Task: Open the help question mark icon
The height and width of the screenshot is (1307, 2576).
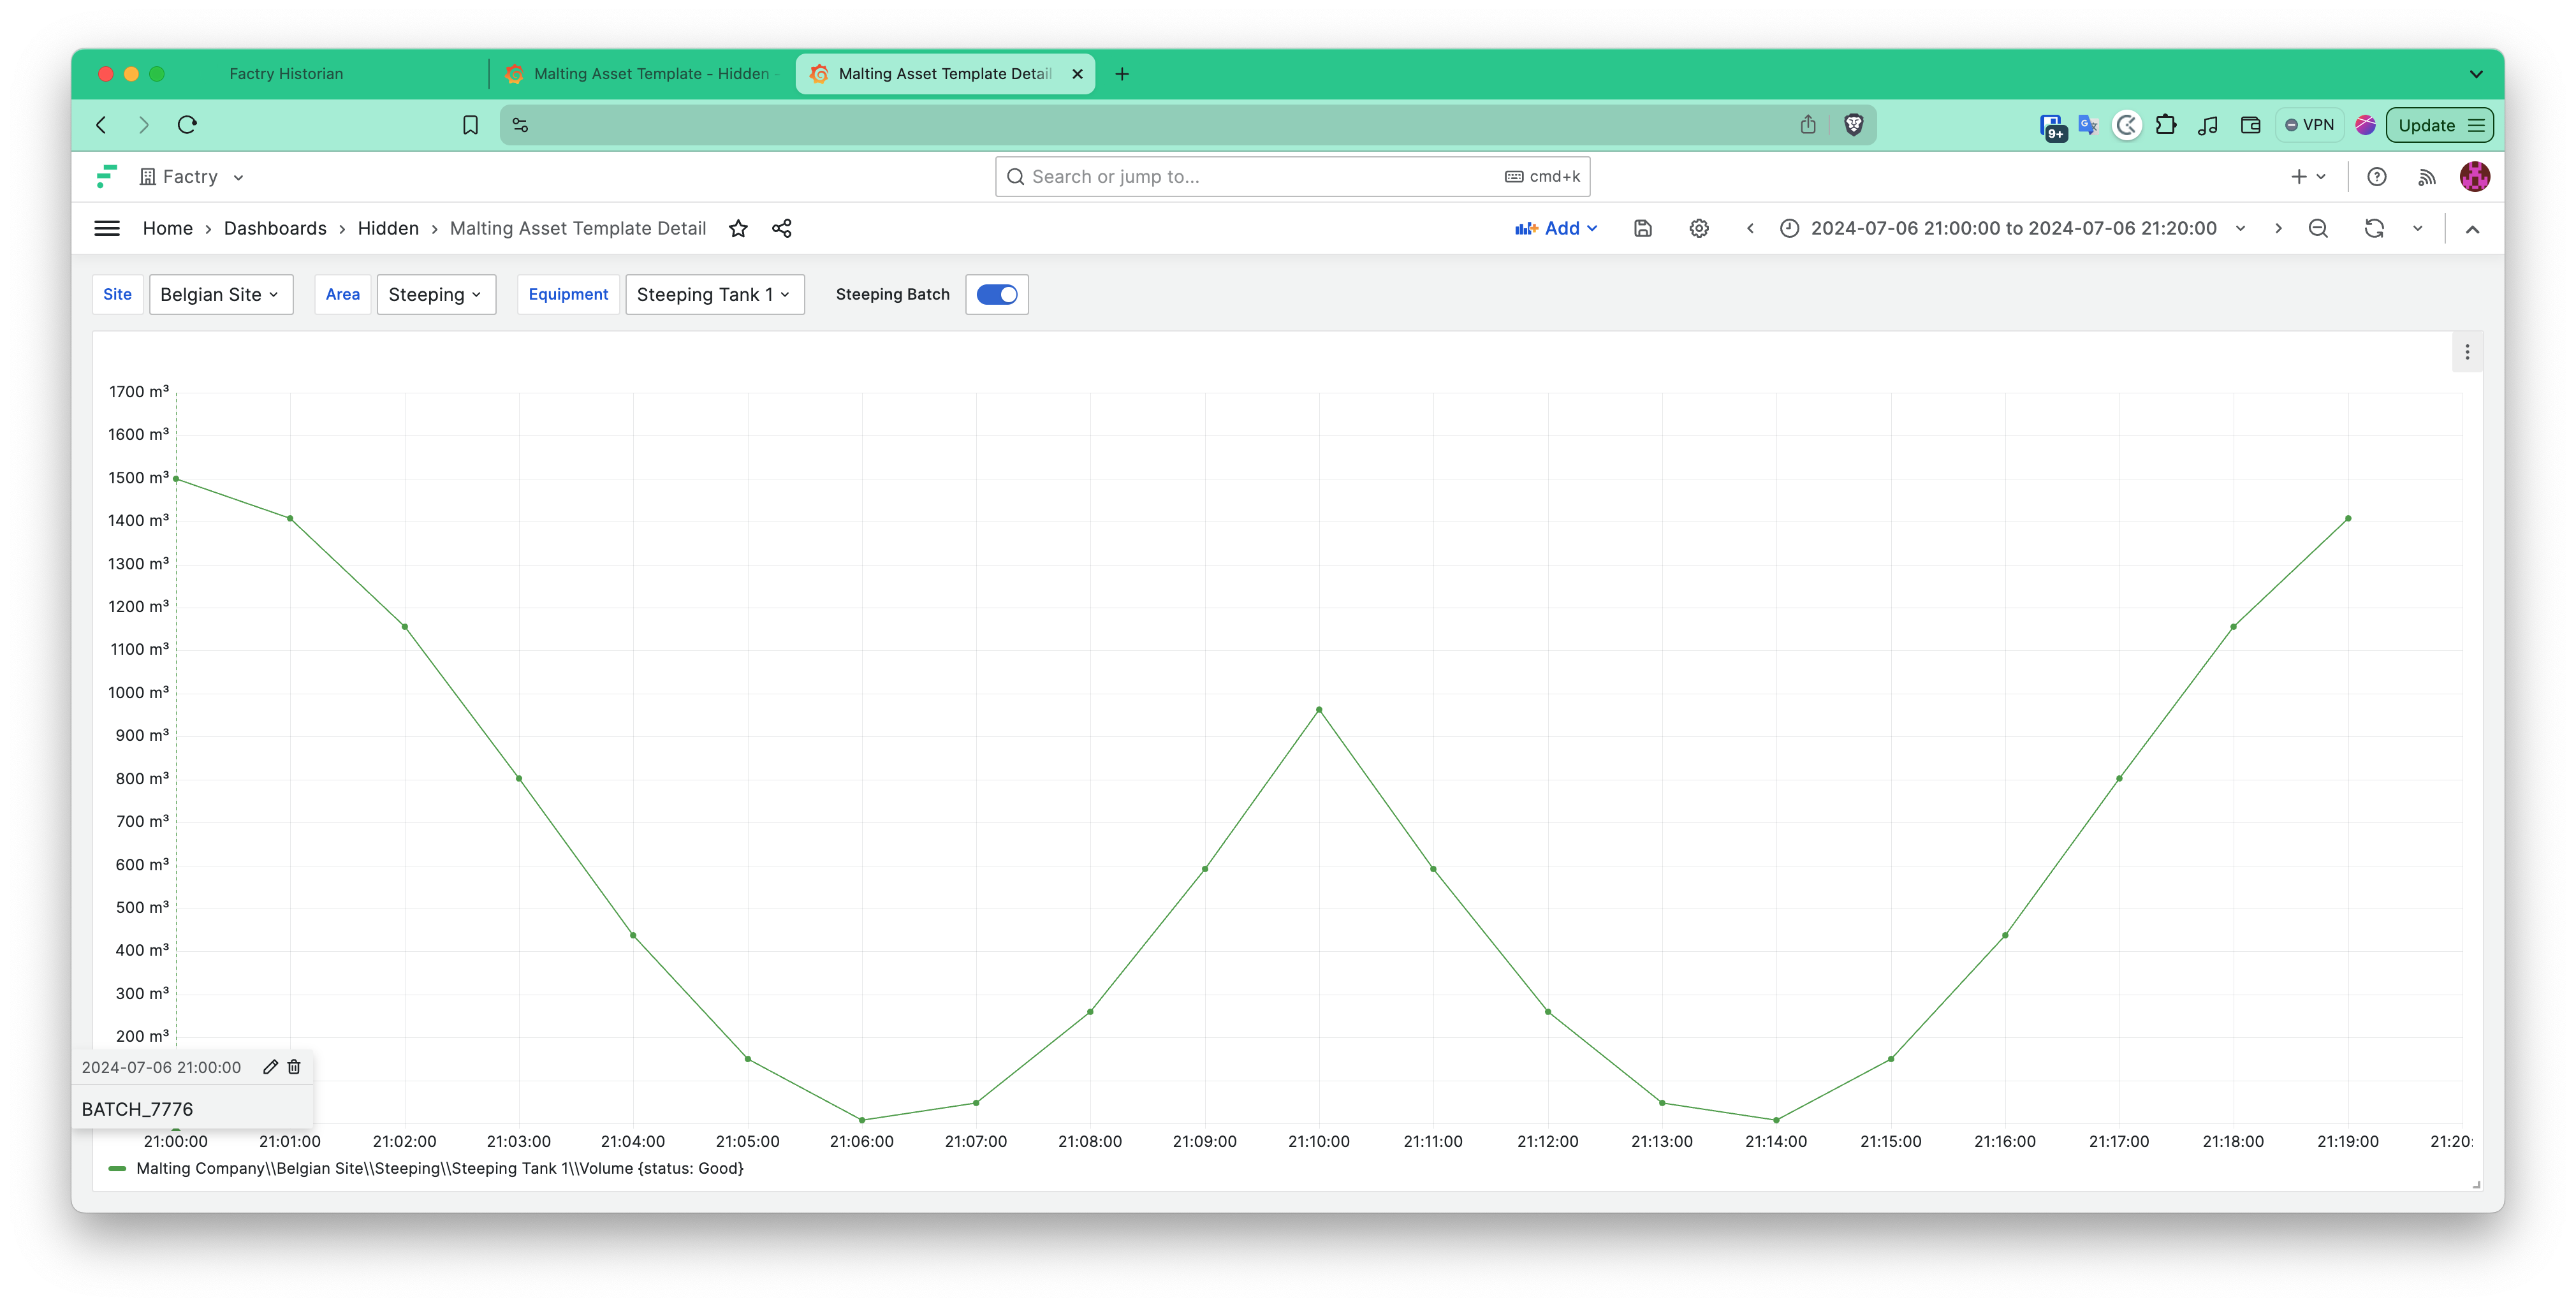Action: [2377, 177]
